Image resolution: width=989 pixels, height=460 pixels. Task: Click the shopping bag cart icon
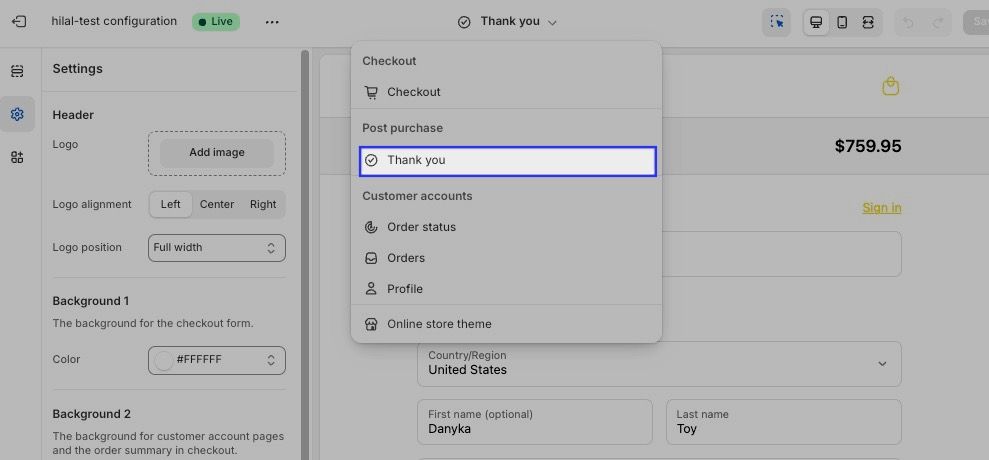890,87
